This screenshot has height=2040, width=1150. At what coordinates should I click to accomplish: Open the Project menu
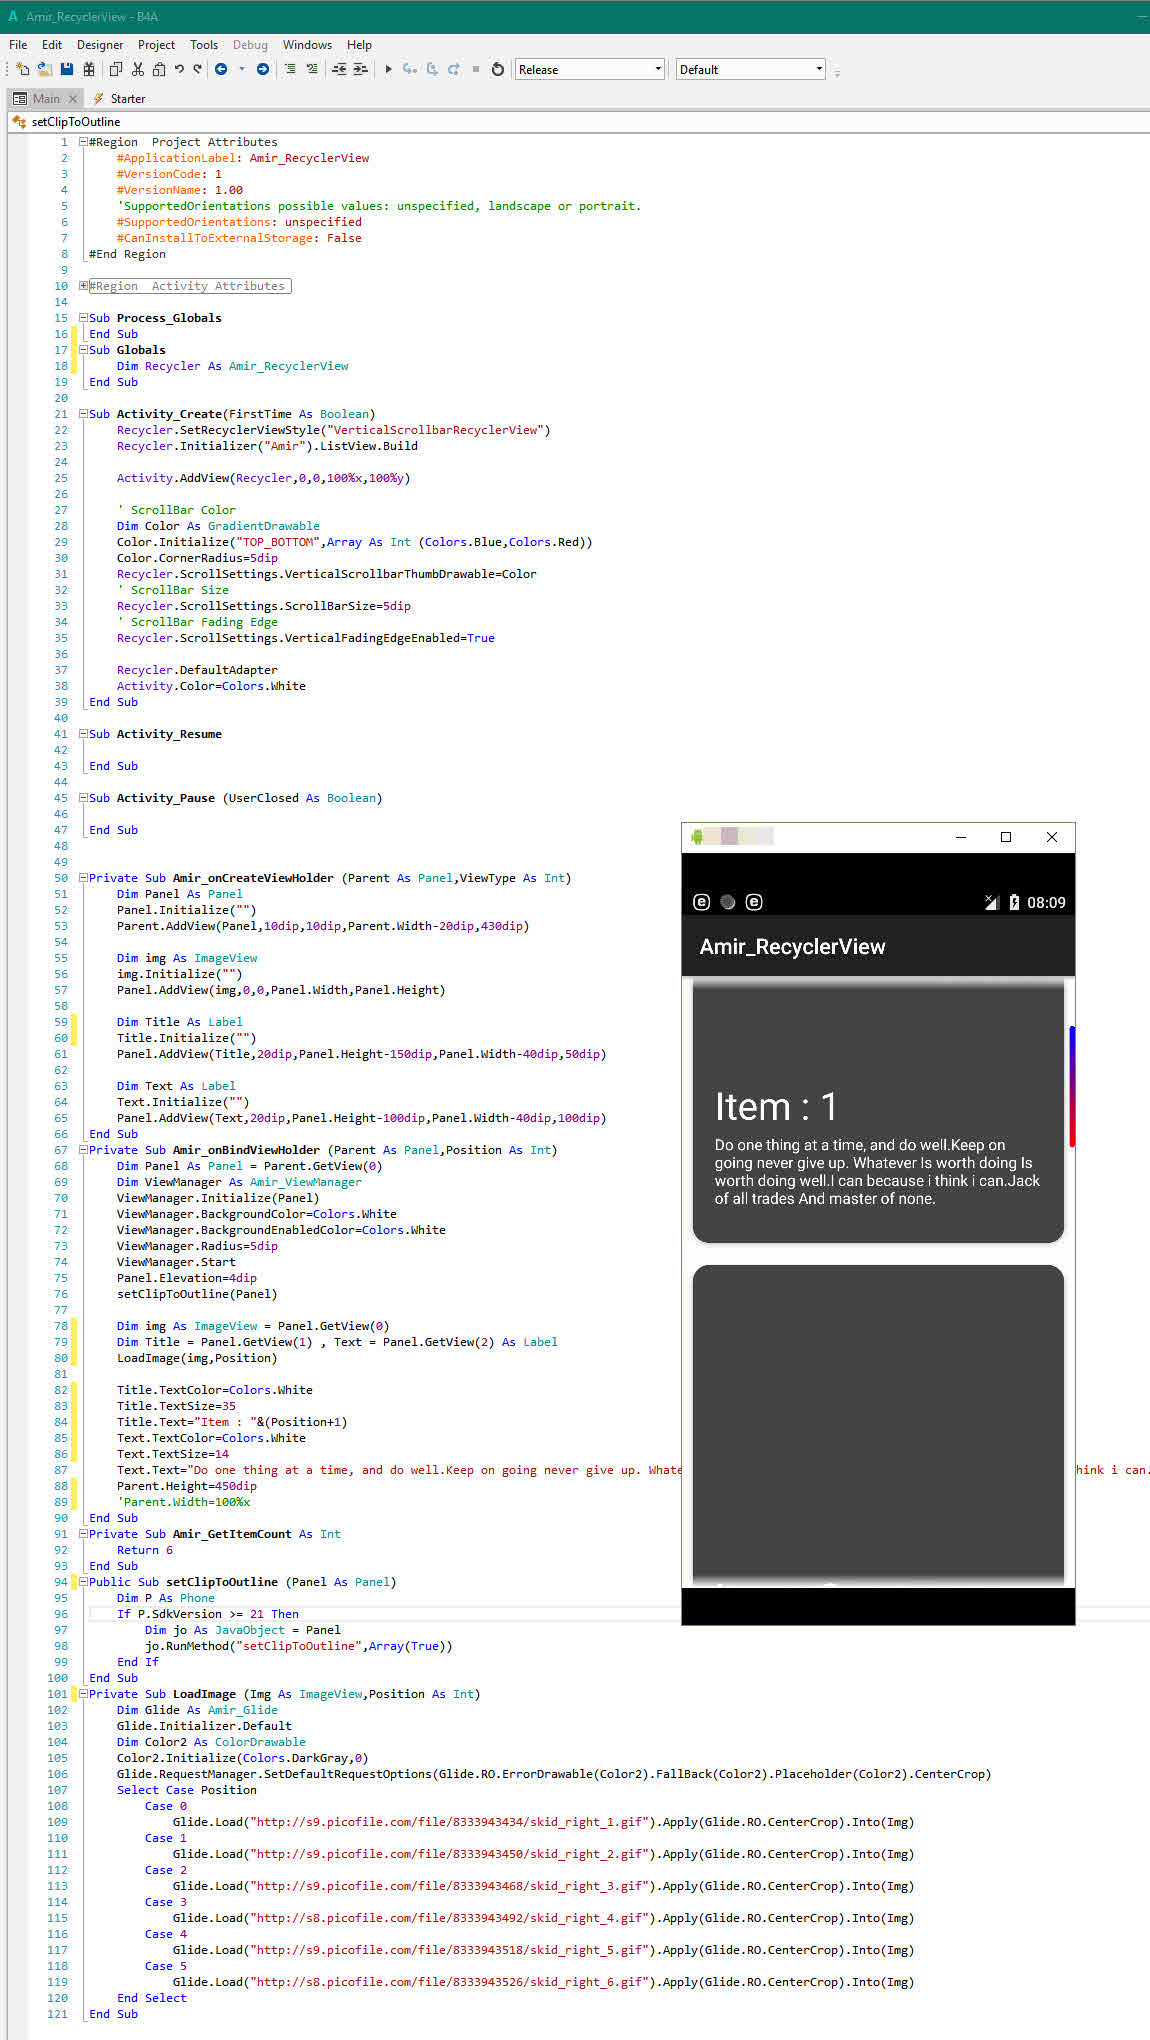click(156, 45)
